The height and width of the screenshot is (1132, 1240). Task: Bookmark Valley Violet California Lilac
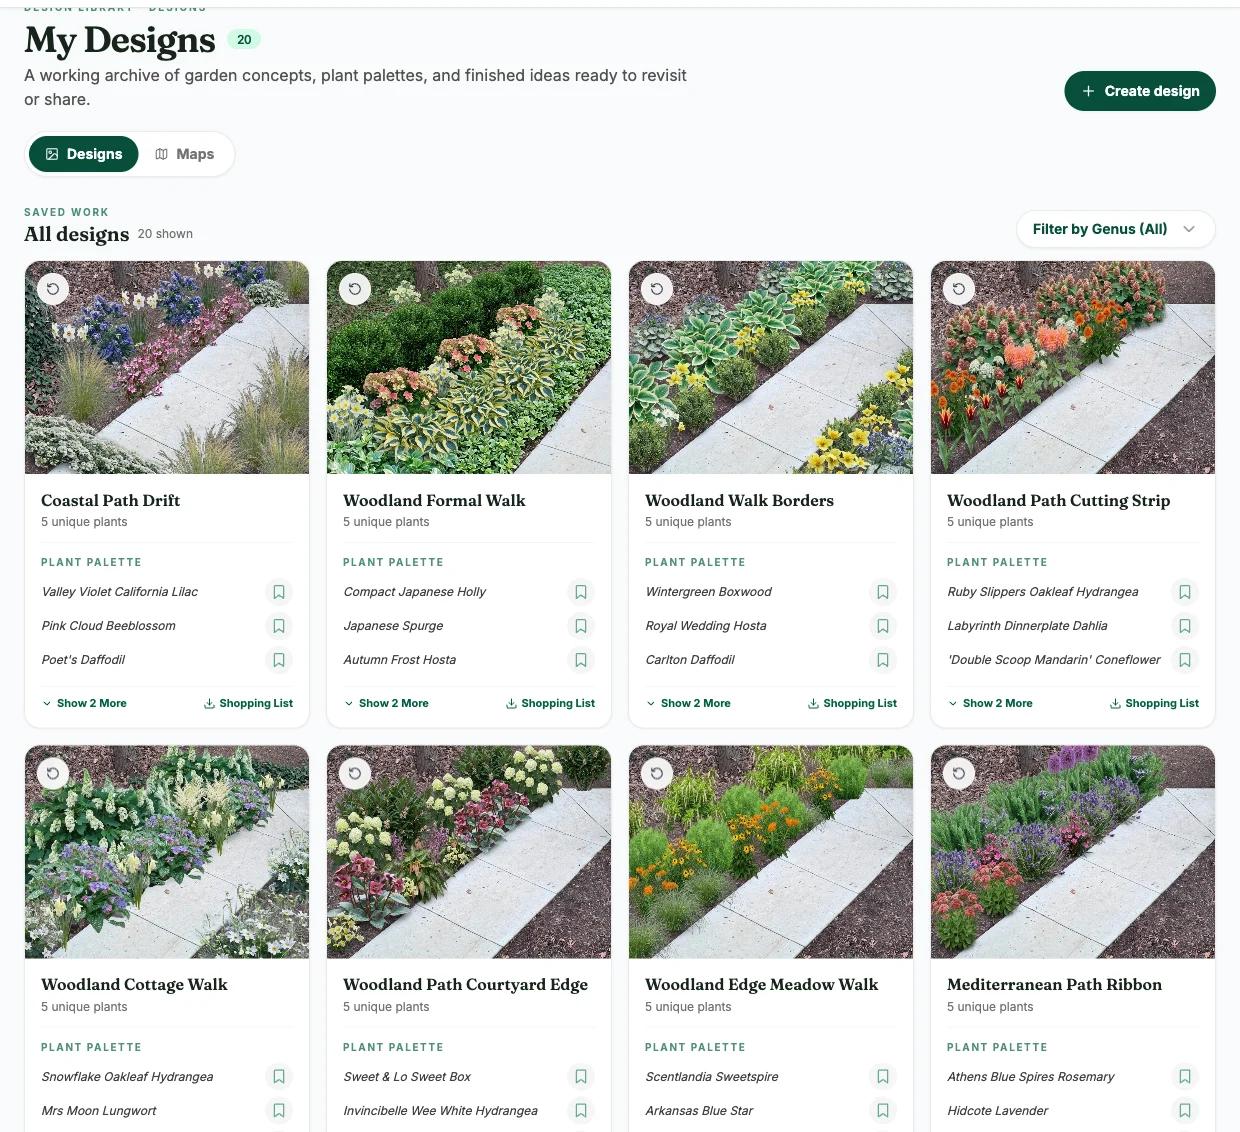(279, 592)
